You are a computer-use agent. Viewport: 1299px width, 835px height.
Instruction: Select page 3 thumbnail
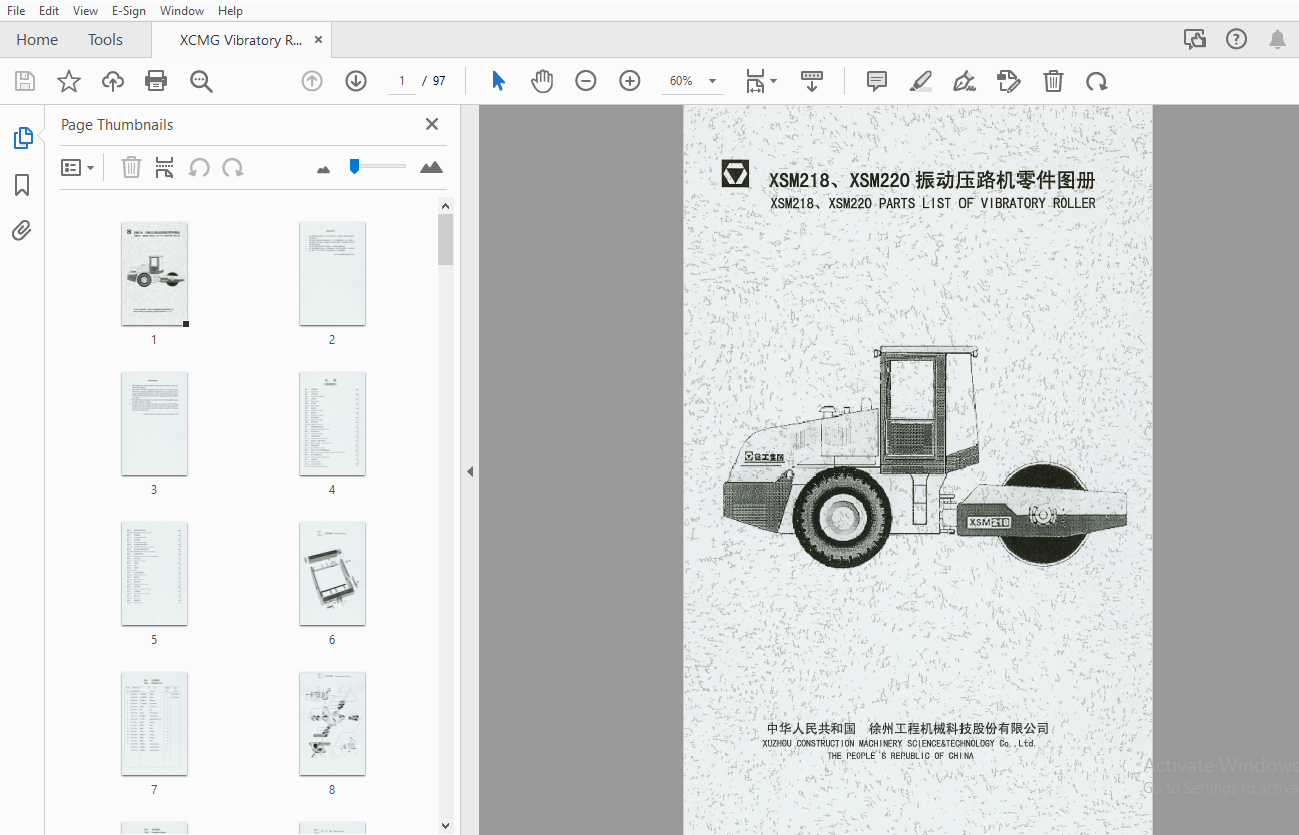click(154, 423)
